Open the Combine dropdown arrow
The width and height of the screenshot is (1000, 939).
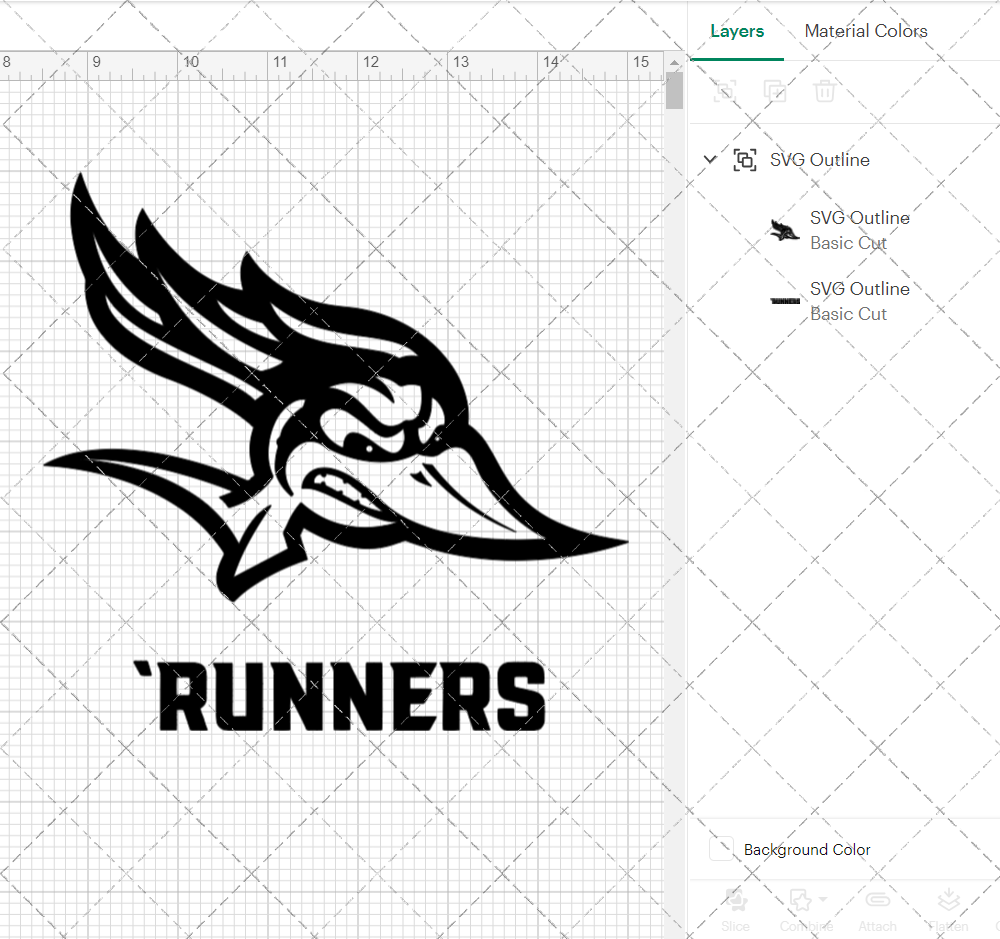(823, 899)
